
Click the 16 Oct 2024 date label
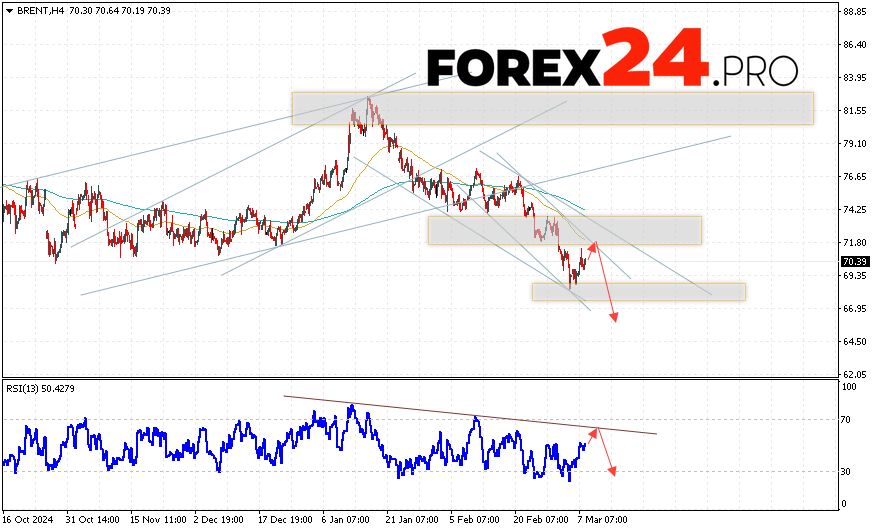click(x=27, y=520)
